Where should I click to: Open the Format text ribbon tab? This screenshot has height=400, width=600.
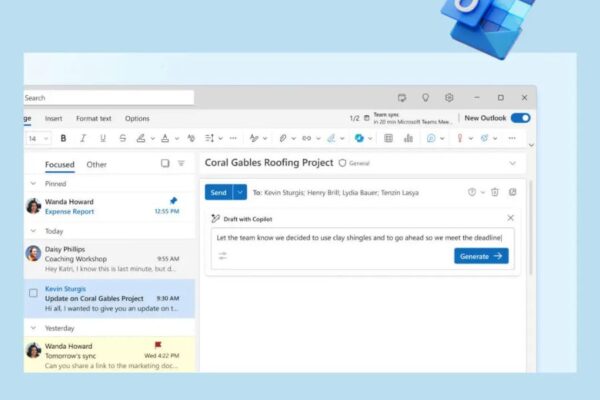[x=94, y=118]
